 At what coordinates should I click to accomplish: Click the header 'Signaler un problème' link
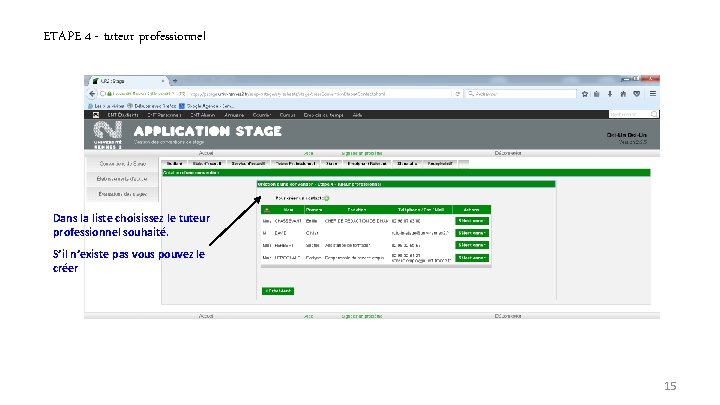coord(362,153)
